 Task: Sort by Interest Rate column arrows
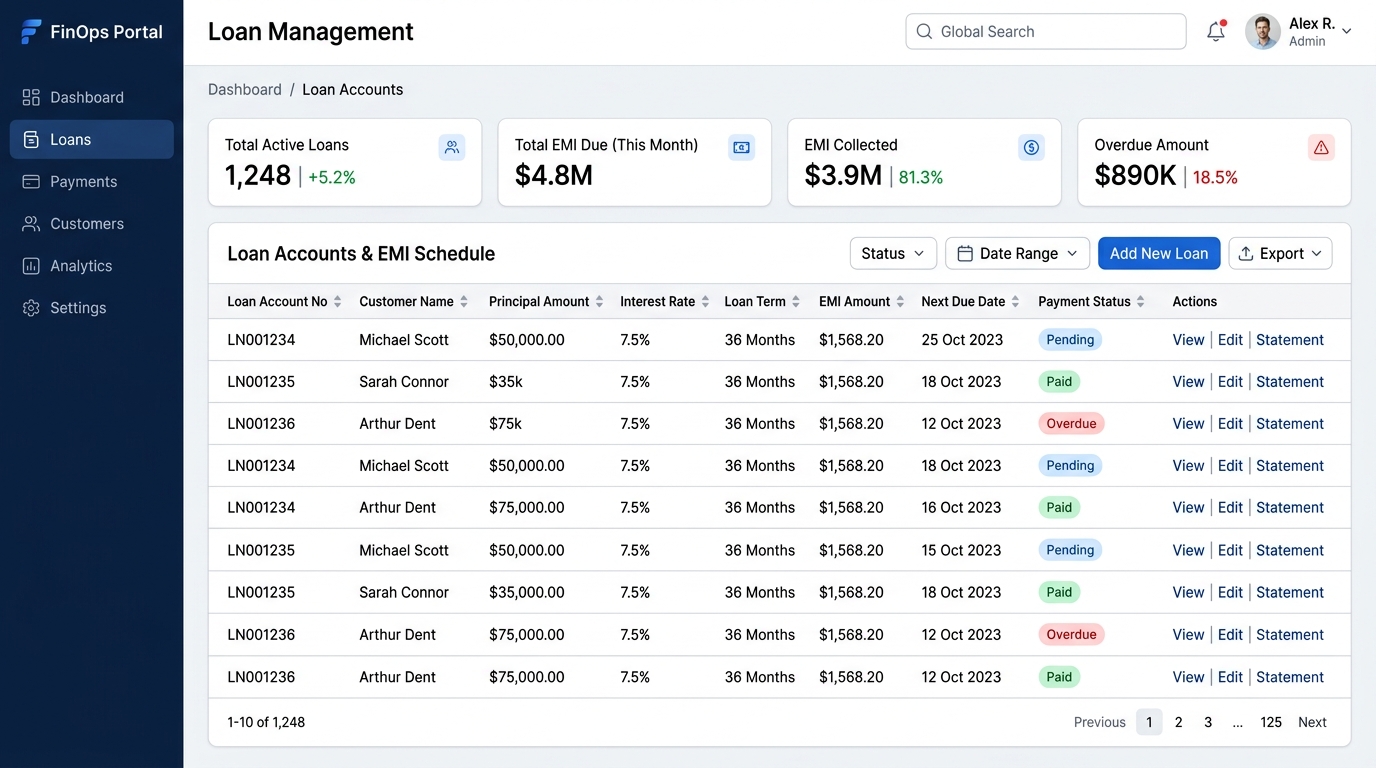tap(705, 302)
